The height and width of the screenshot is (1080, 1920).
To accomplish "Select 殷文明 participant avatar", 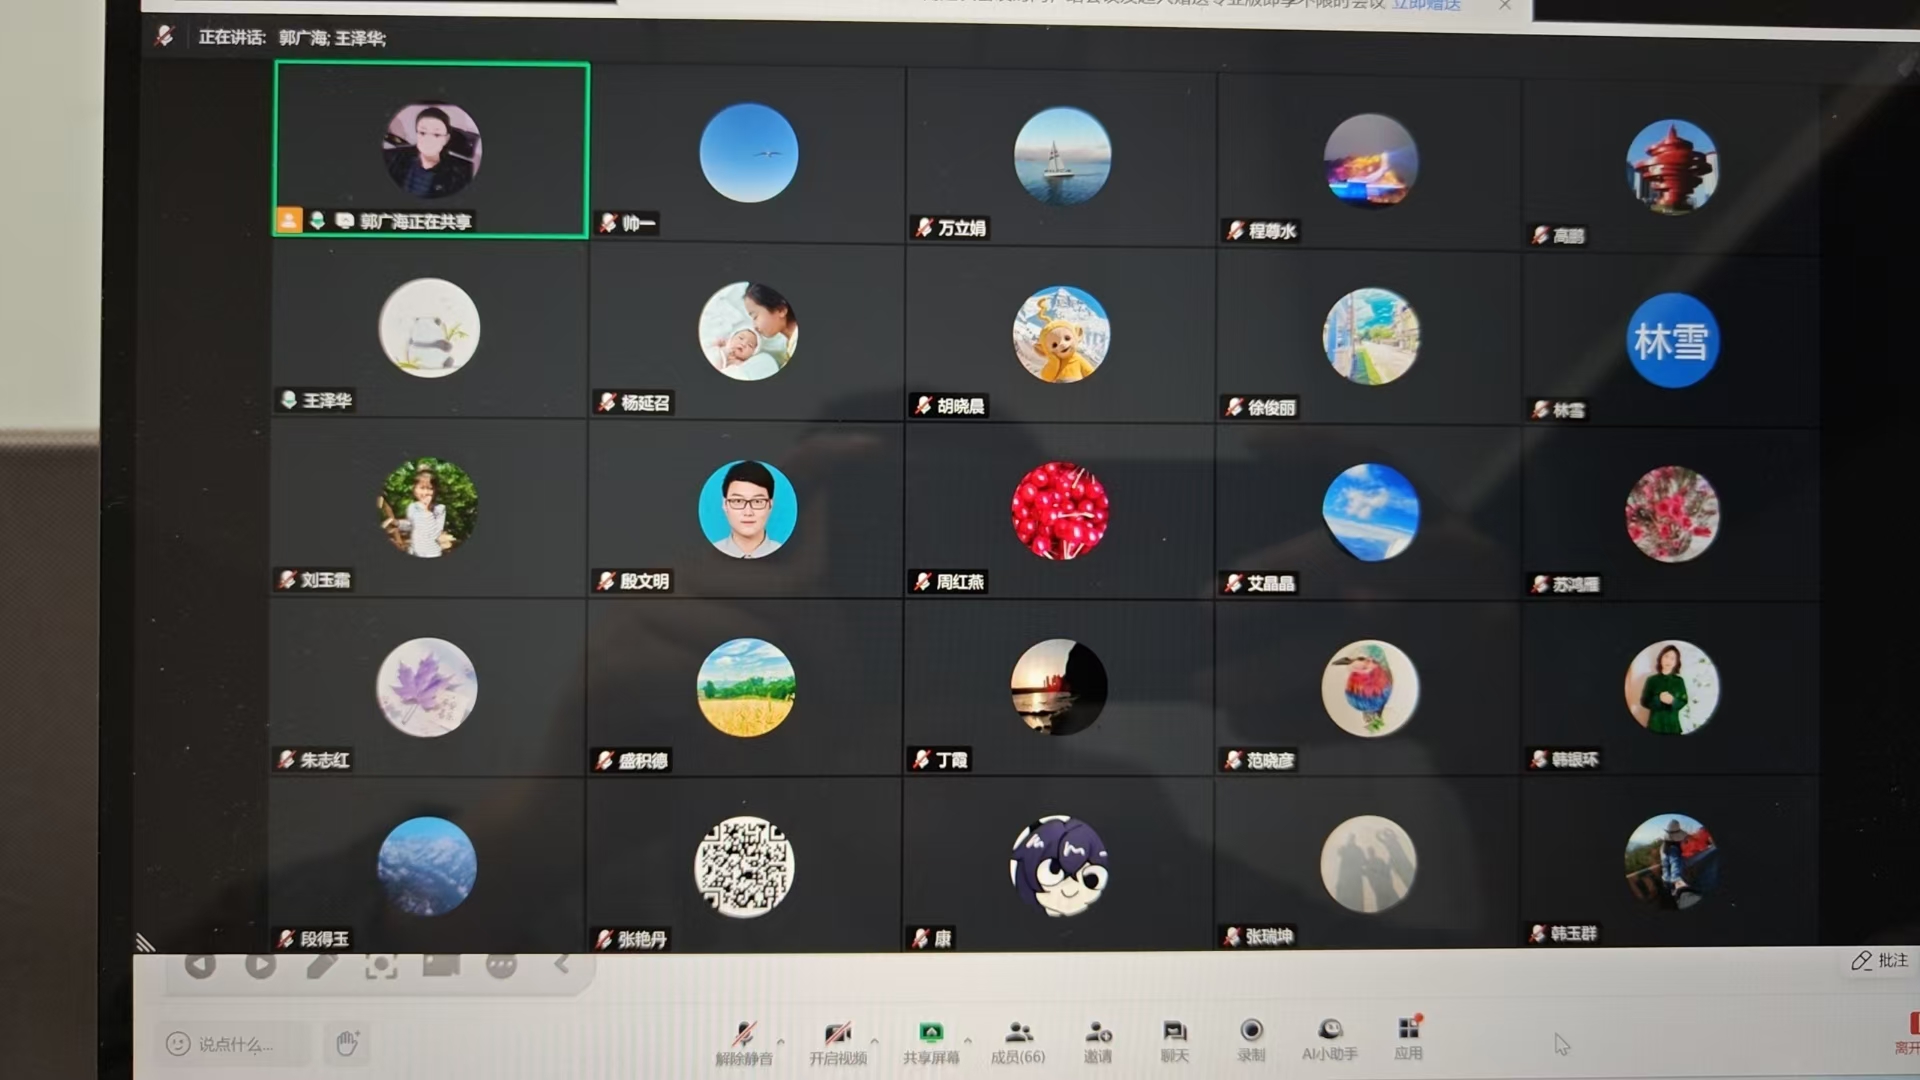I will click(747, 509).
